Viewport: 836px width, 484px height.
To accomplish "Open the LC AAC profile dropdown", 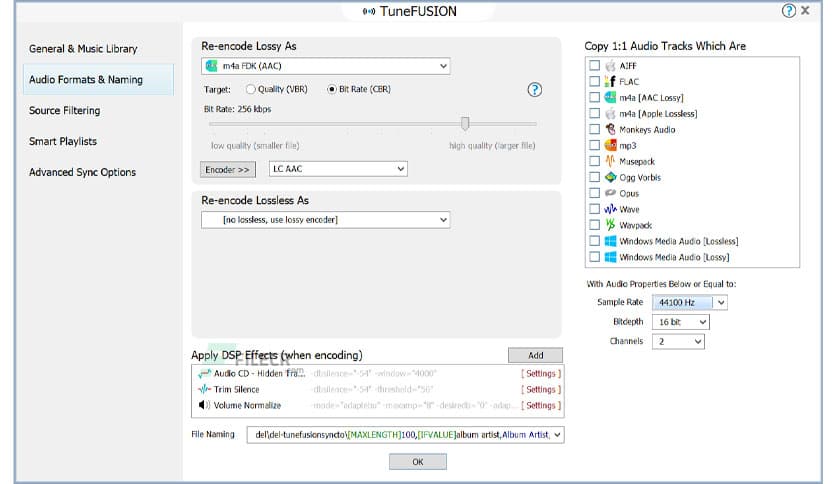I will point(338,169).
